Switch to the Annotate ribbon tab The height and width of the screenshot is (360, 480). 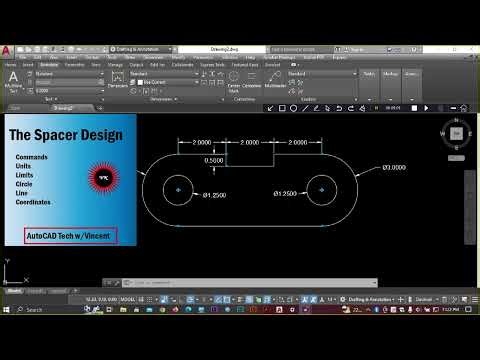[49, 65]
